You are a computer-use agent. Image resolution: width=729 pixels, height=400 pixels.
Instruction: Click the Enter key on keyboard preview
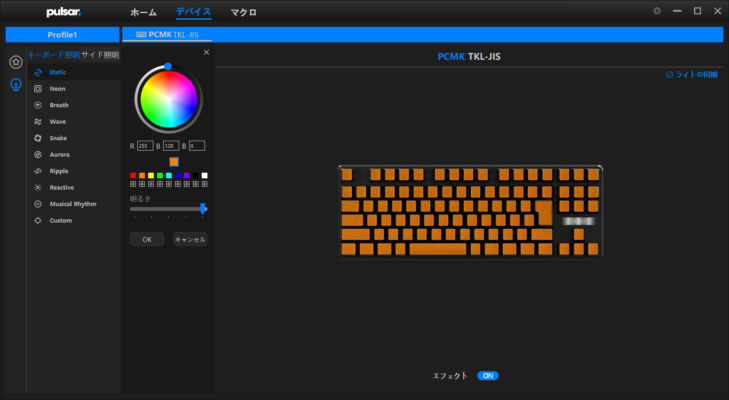(x=544, y=213)
